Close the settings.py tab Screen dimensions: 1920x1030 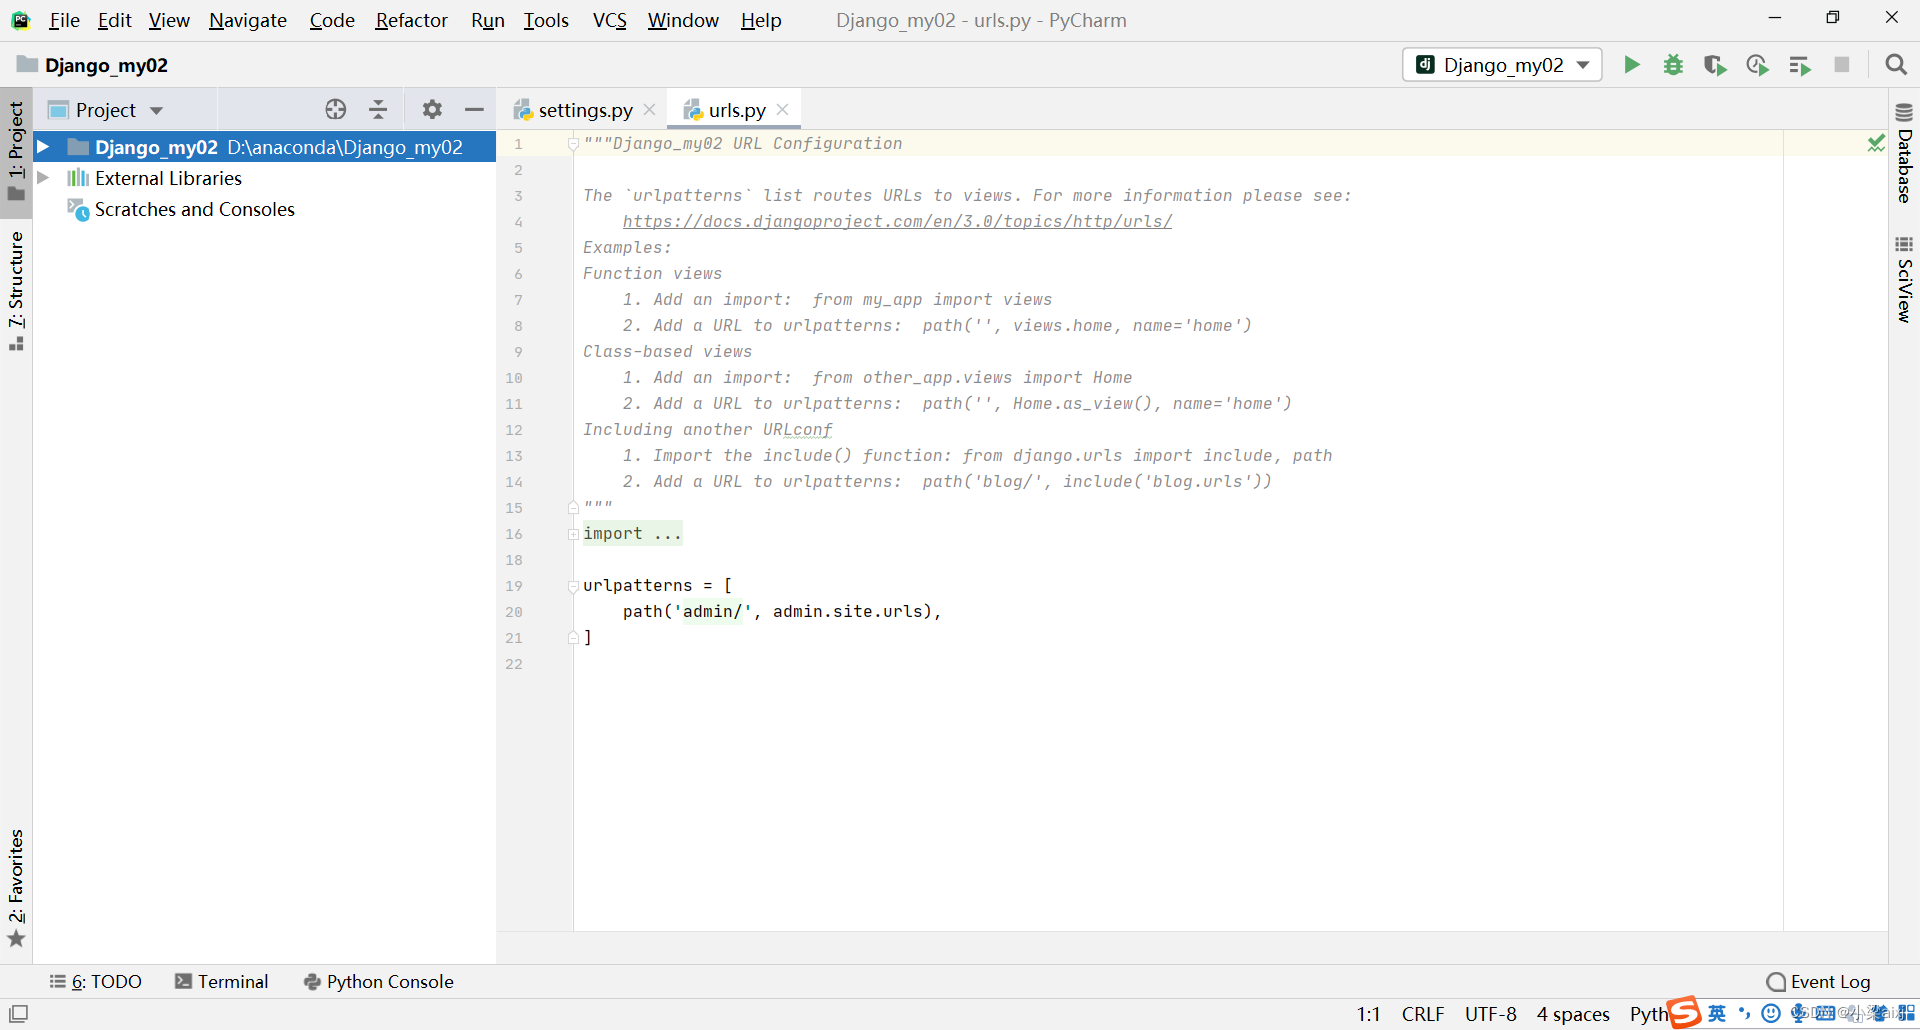[x=650, y=110]
